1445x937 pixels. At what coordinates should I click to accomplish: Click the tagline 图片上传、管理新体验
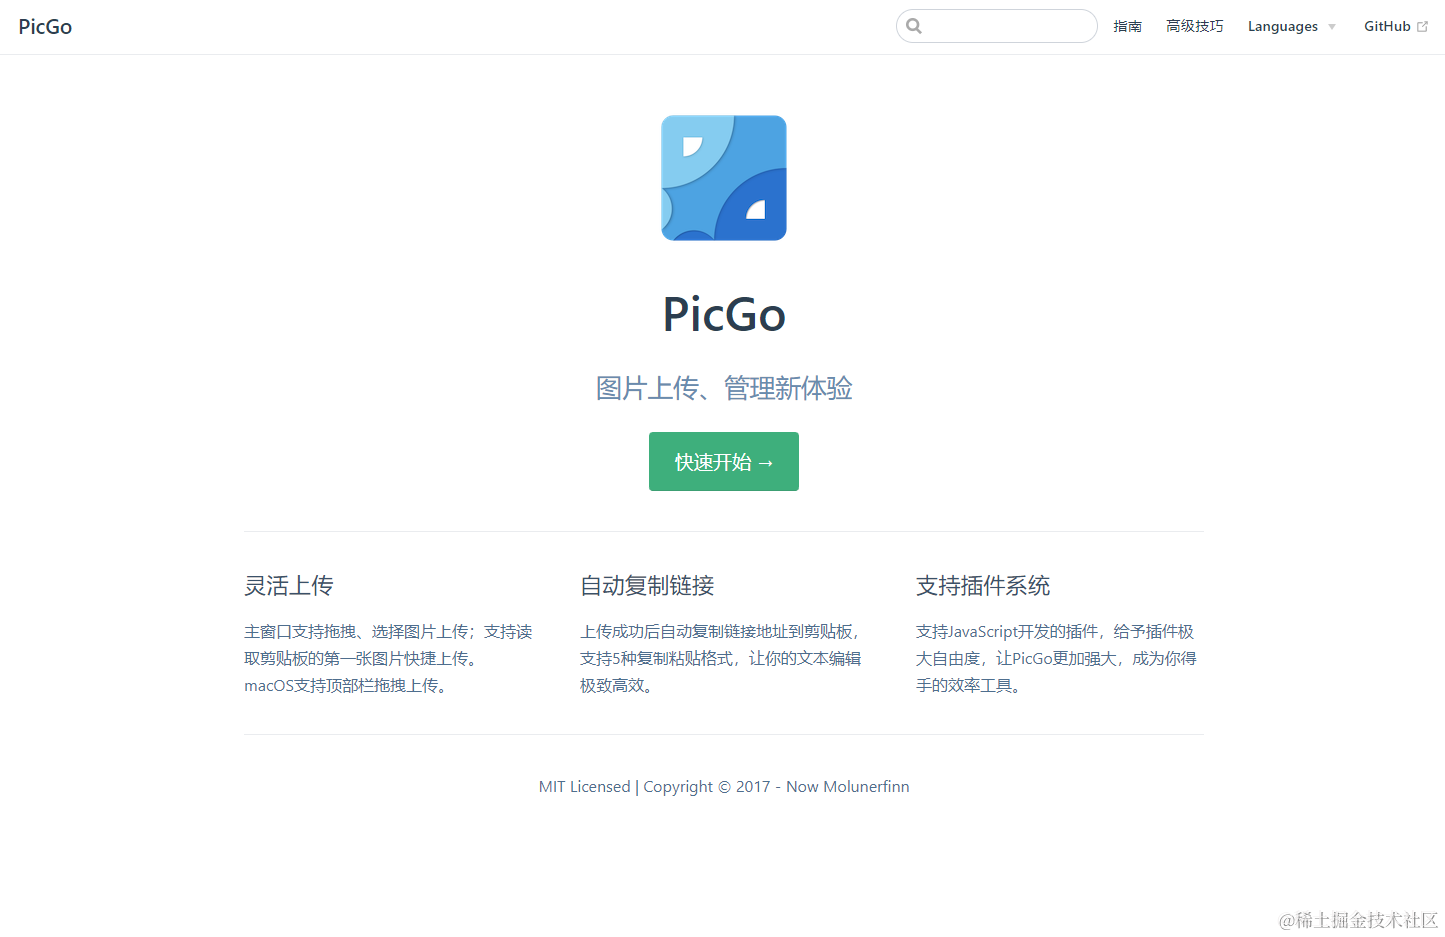click(x=724, y=388)
